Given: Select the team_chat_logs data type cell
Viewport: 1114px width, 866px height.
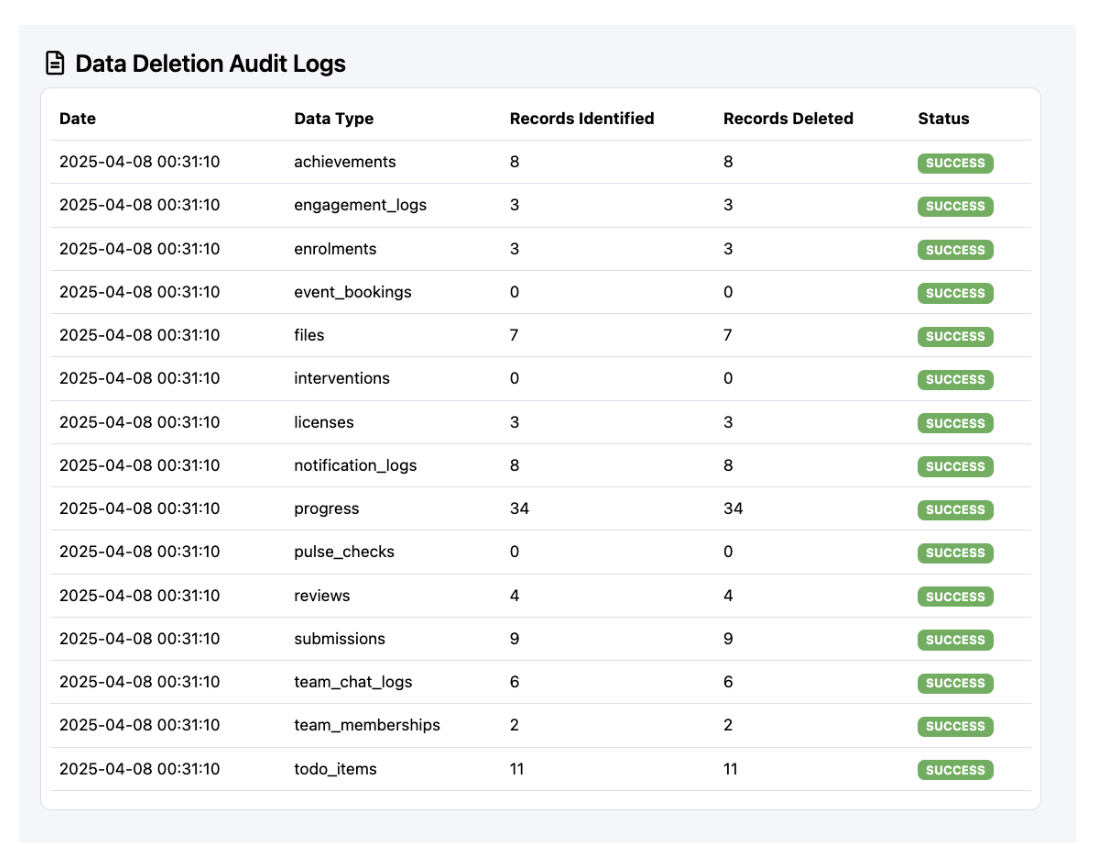Looking at the screenshot, I should [x=353, y=682].
